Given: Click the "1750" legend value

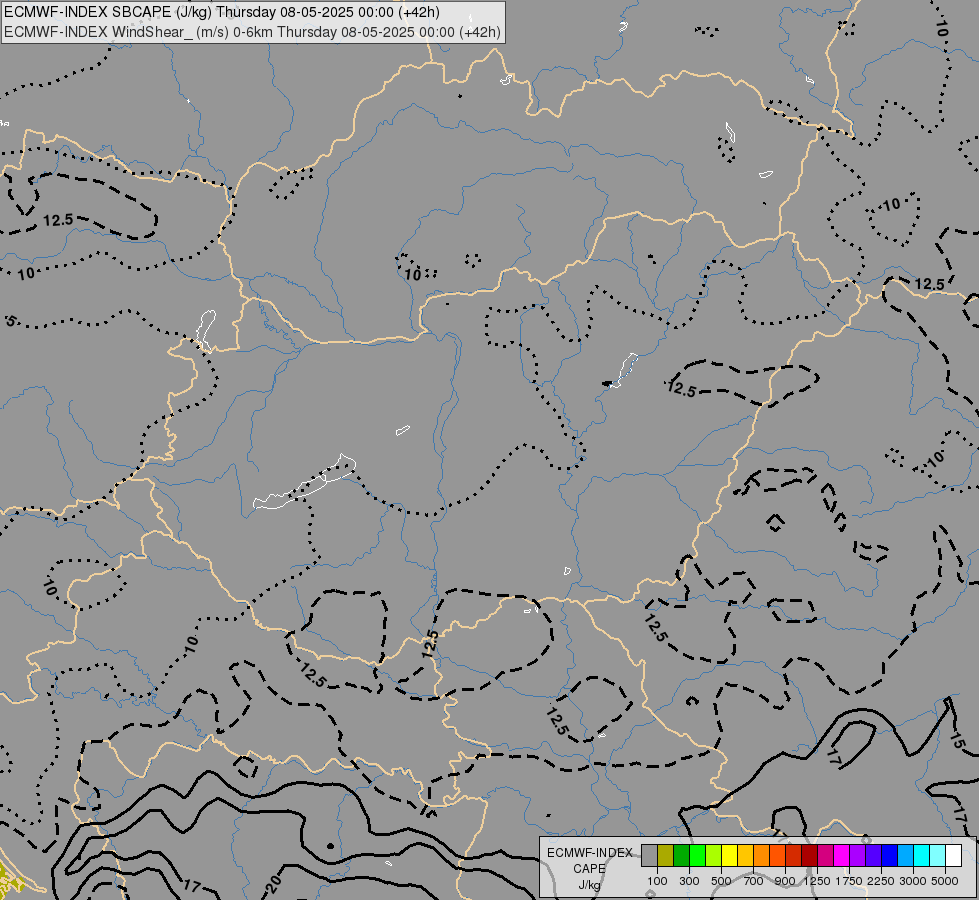Looking at the screenshot, I should pos(849,881).
